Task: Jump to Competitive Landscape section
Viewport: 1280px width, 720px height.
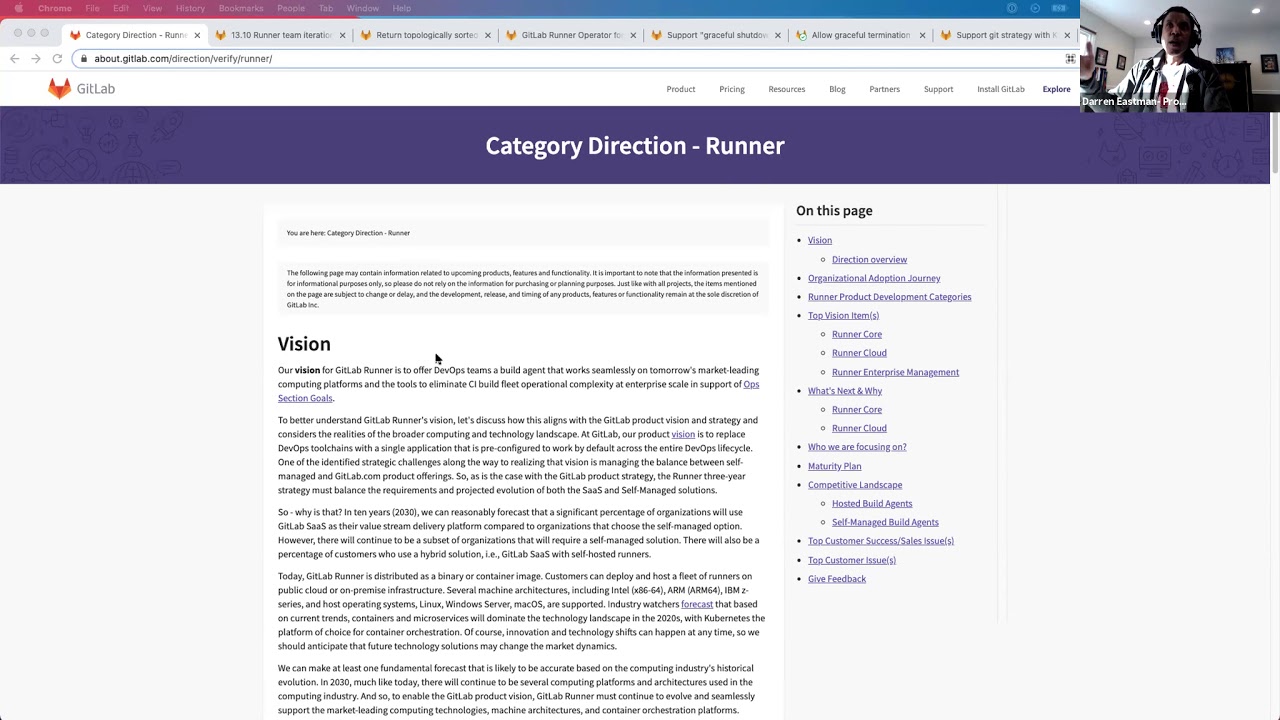Action: coord(855,485)
